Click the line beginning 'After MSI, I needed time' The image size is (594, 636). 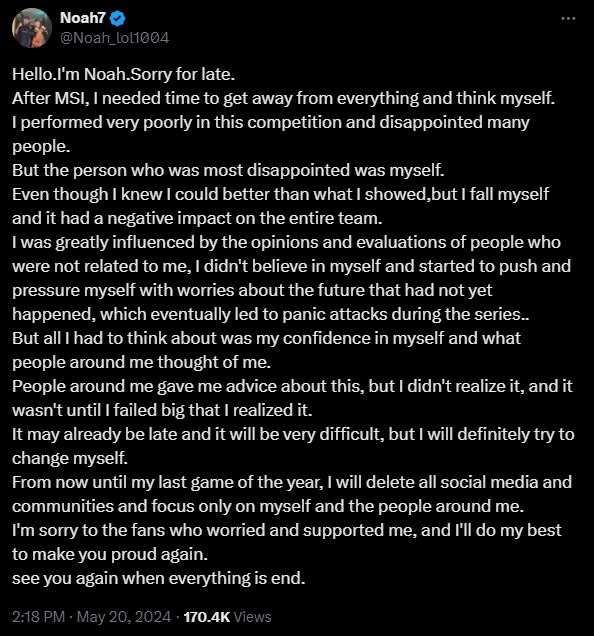[x=284, y=98]
